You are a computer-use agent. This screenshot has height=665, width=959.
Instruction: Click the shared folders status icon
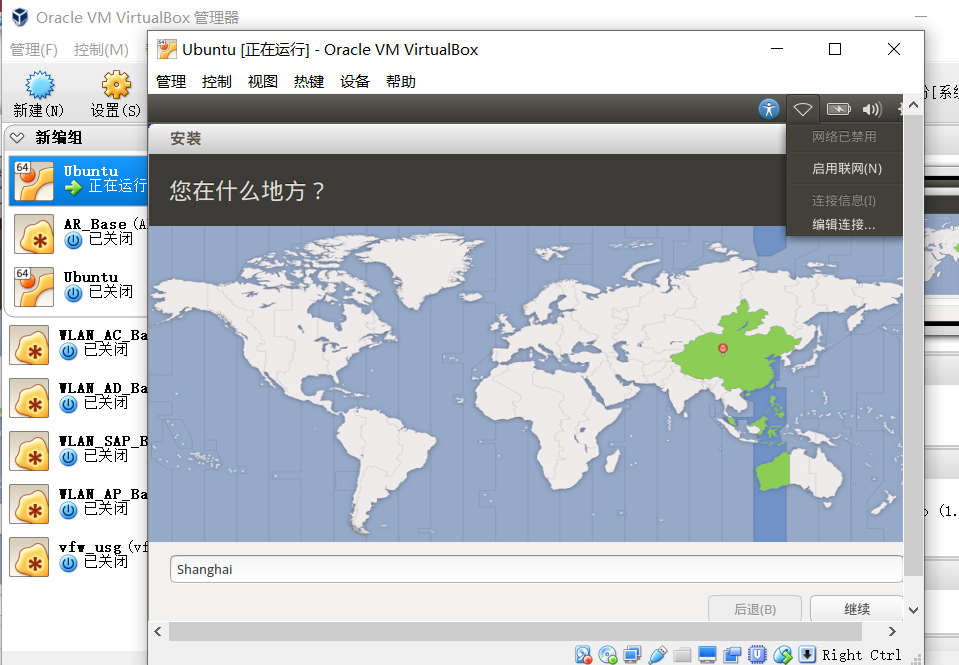[682, 655]
